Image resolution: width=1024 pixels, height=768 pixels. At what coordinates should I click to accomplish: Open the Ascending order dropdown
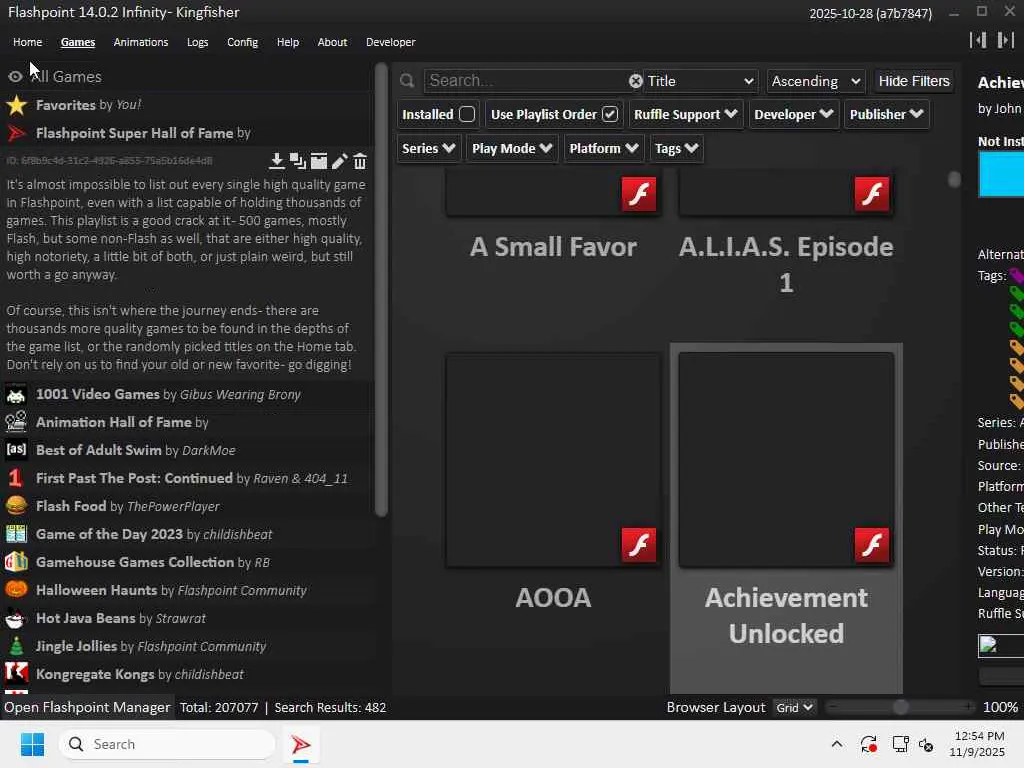tap(816, 81)
